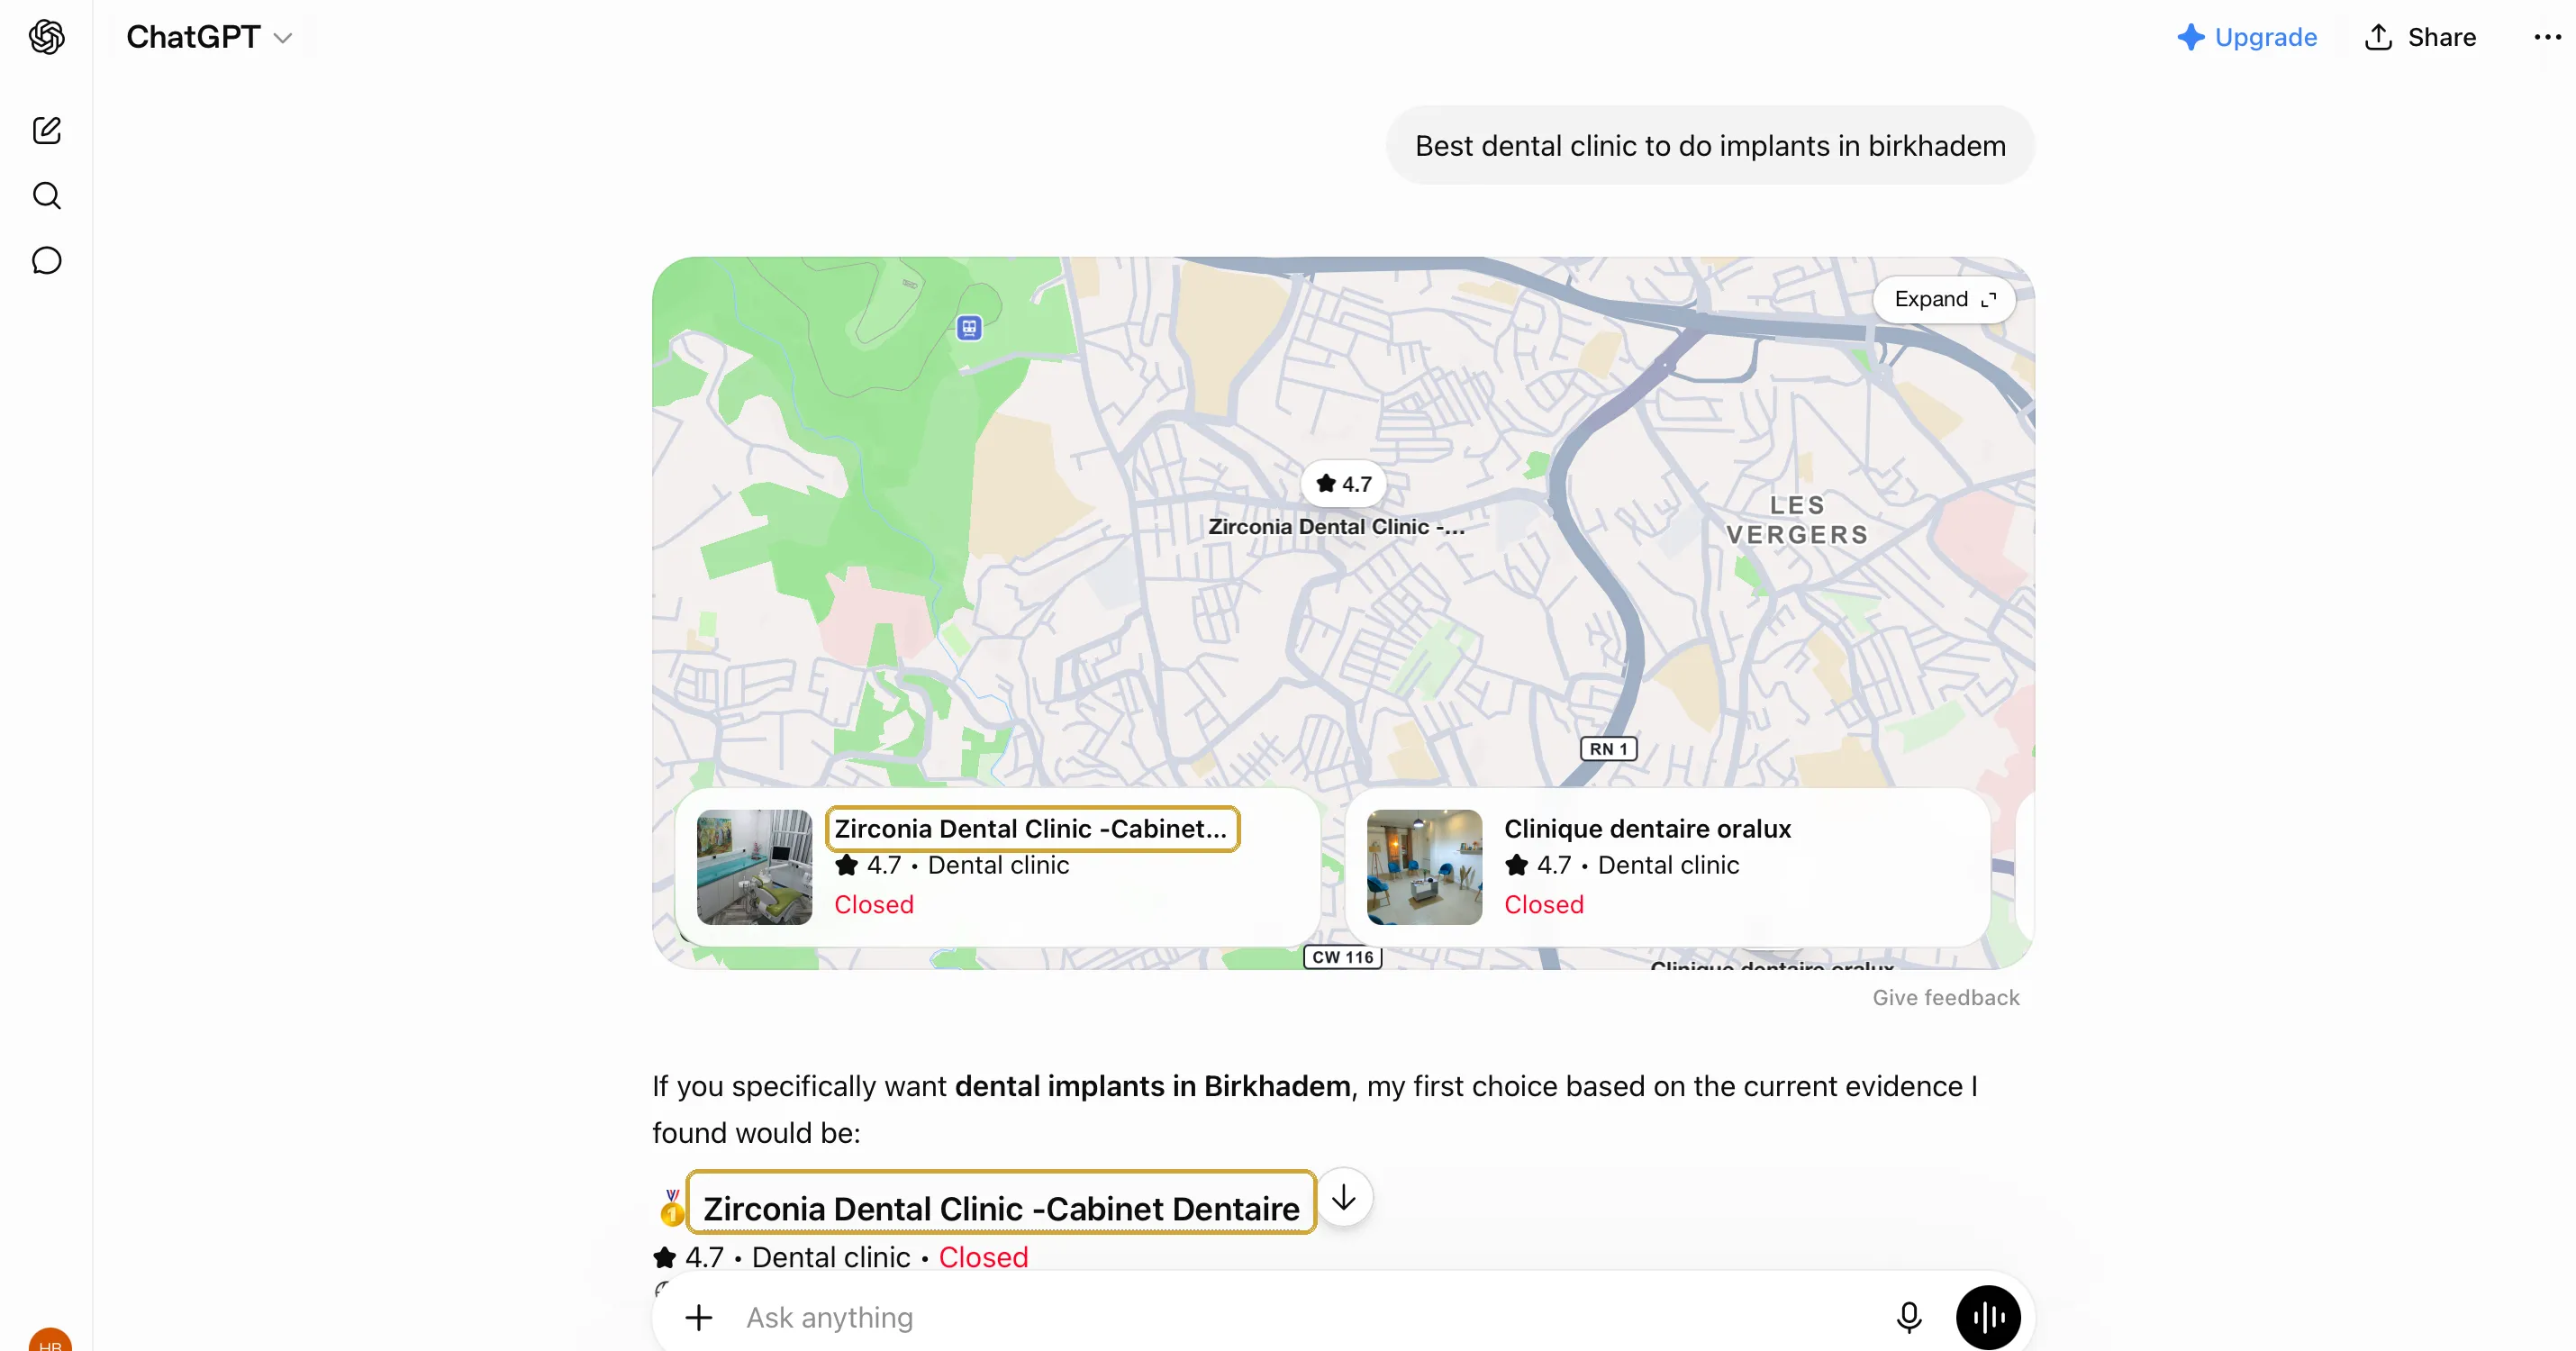Open the three-dots more options menu
Viewport: 2576px width, 1351px height.
tap(2547, 37)
